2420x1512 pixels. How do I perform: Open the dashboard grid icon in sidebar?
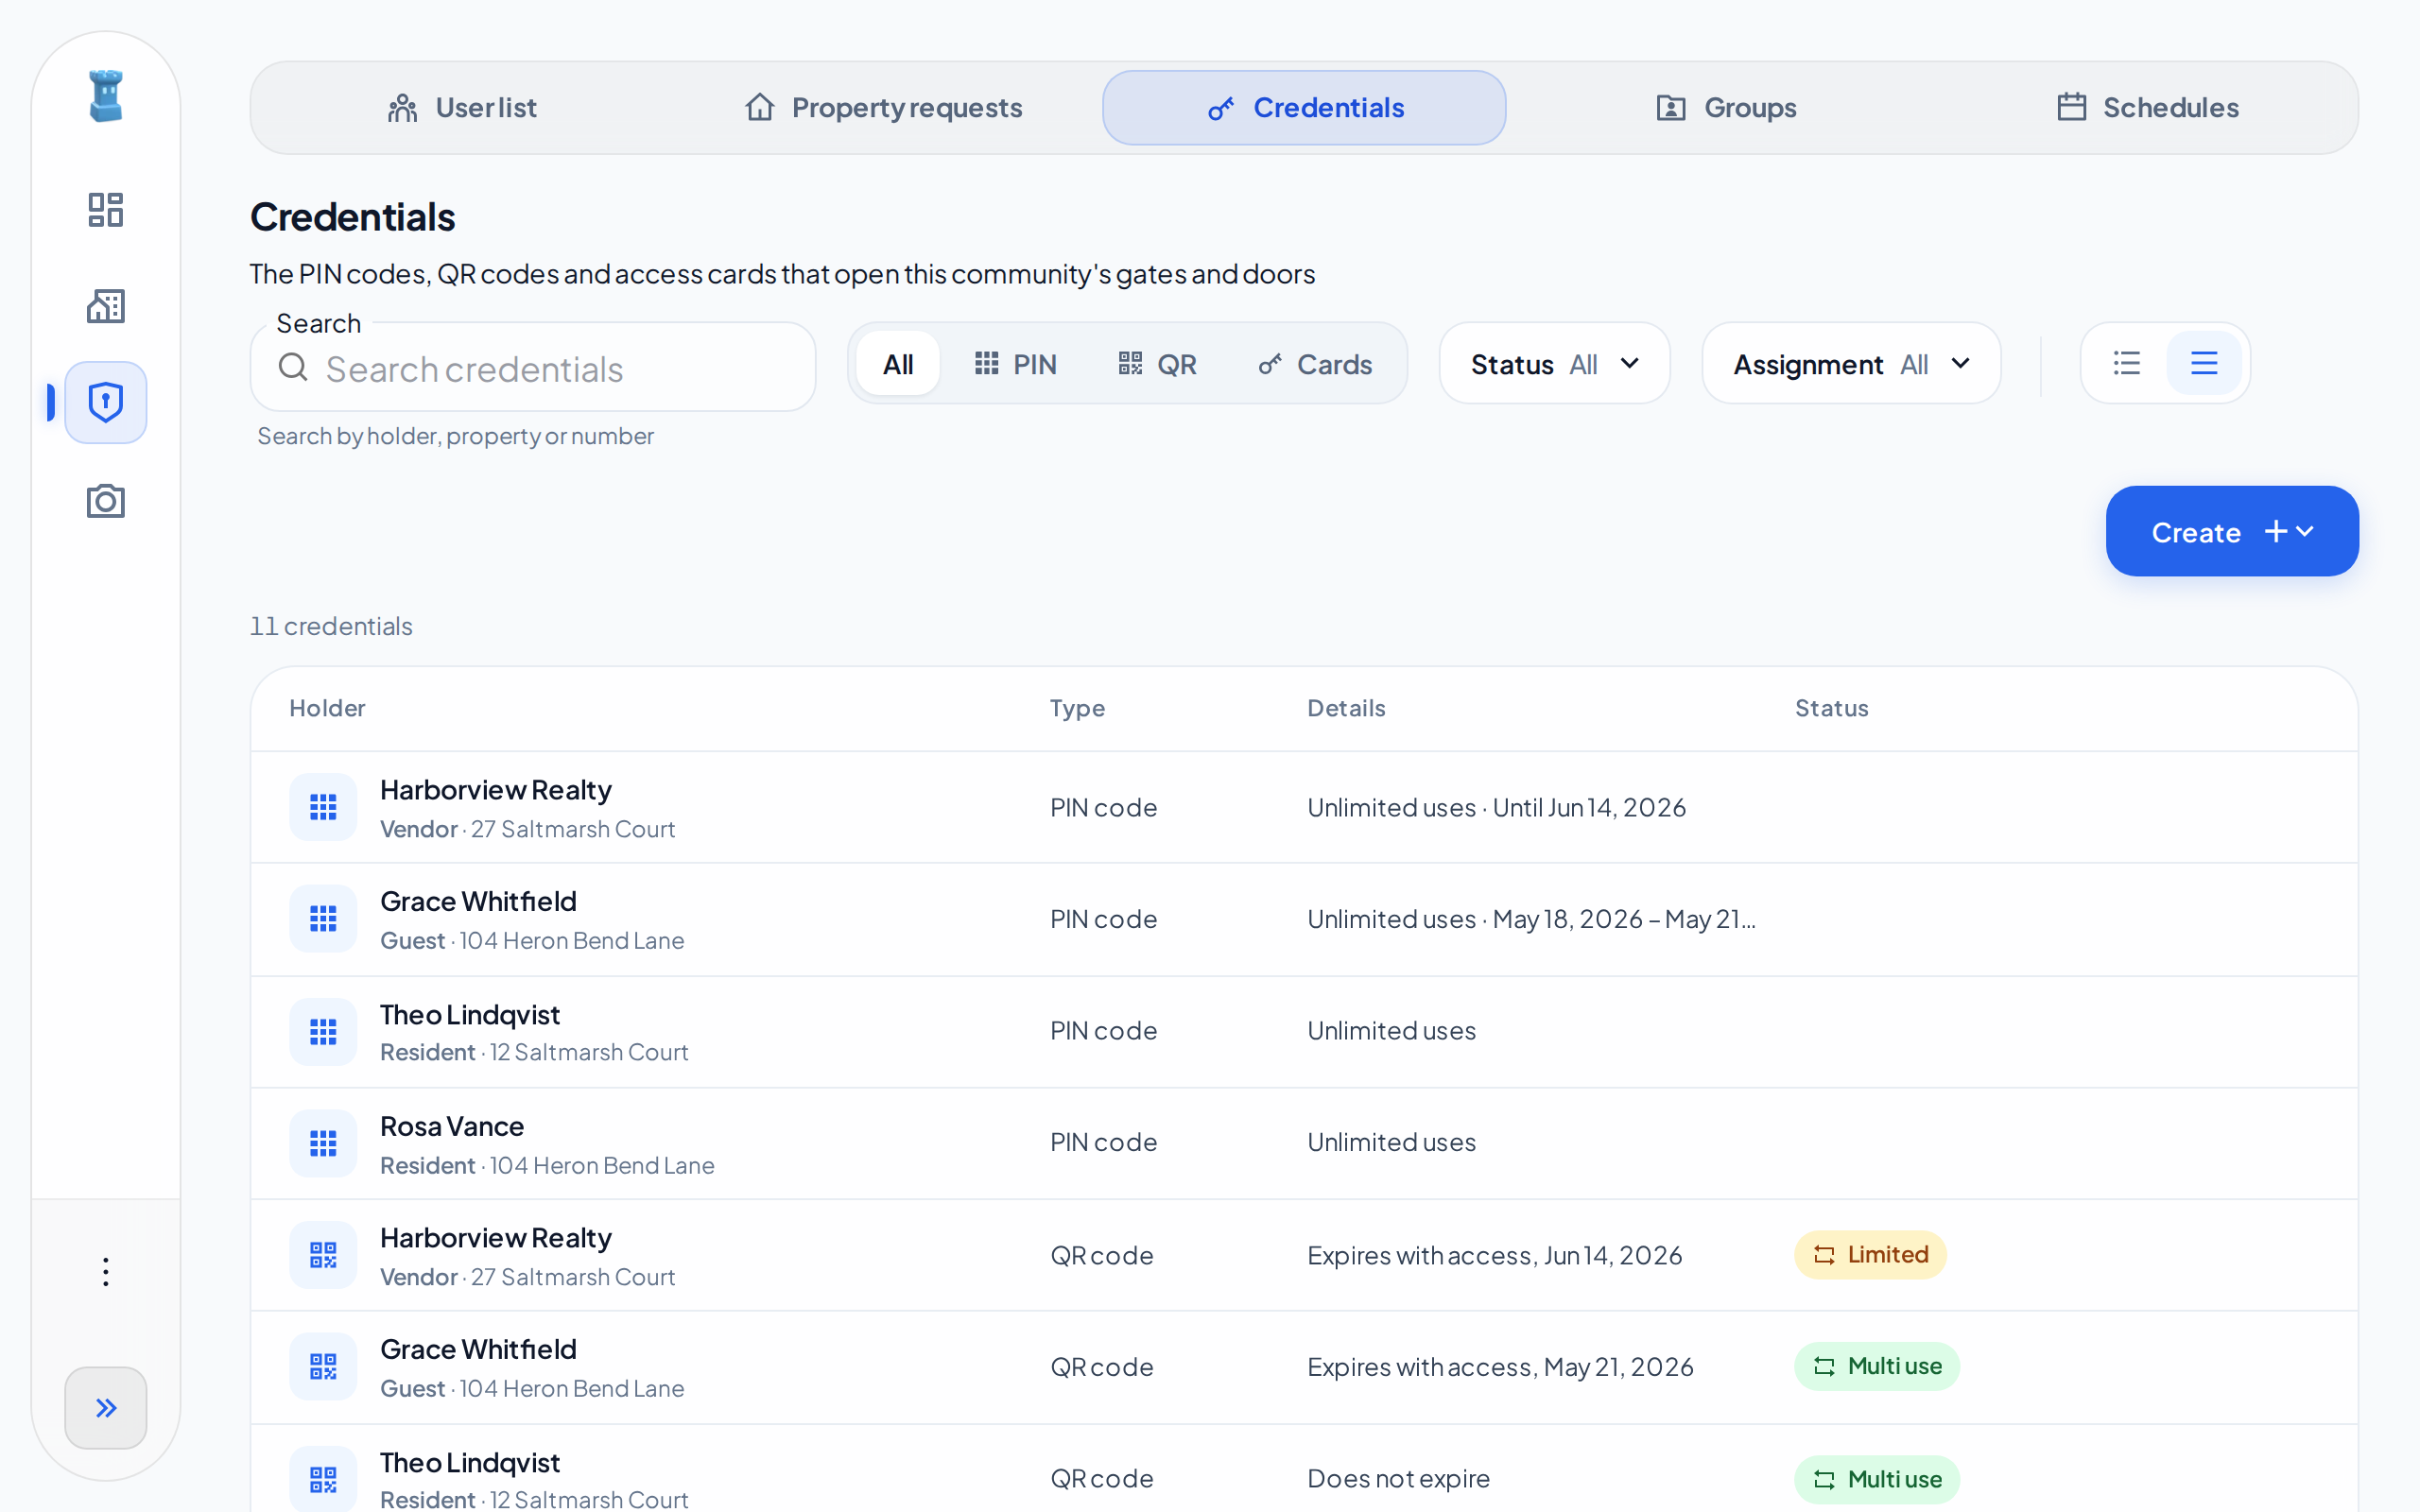[x=106, y=210]
